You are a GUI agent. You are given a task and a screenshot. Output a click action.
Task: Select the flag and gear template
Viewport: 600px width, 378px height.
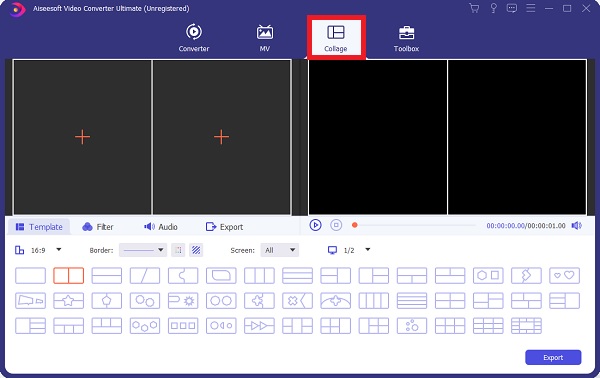coord(183,301)
